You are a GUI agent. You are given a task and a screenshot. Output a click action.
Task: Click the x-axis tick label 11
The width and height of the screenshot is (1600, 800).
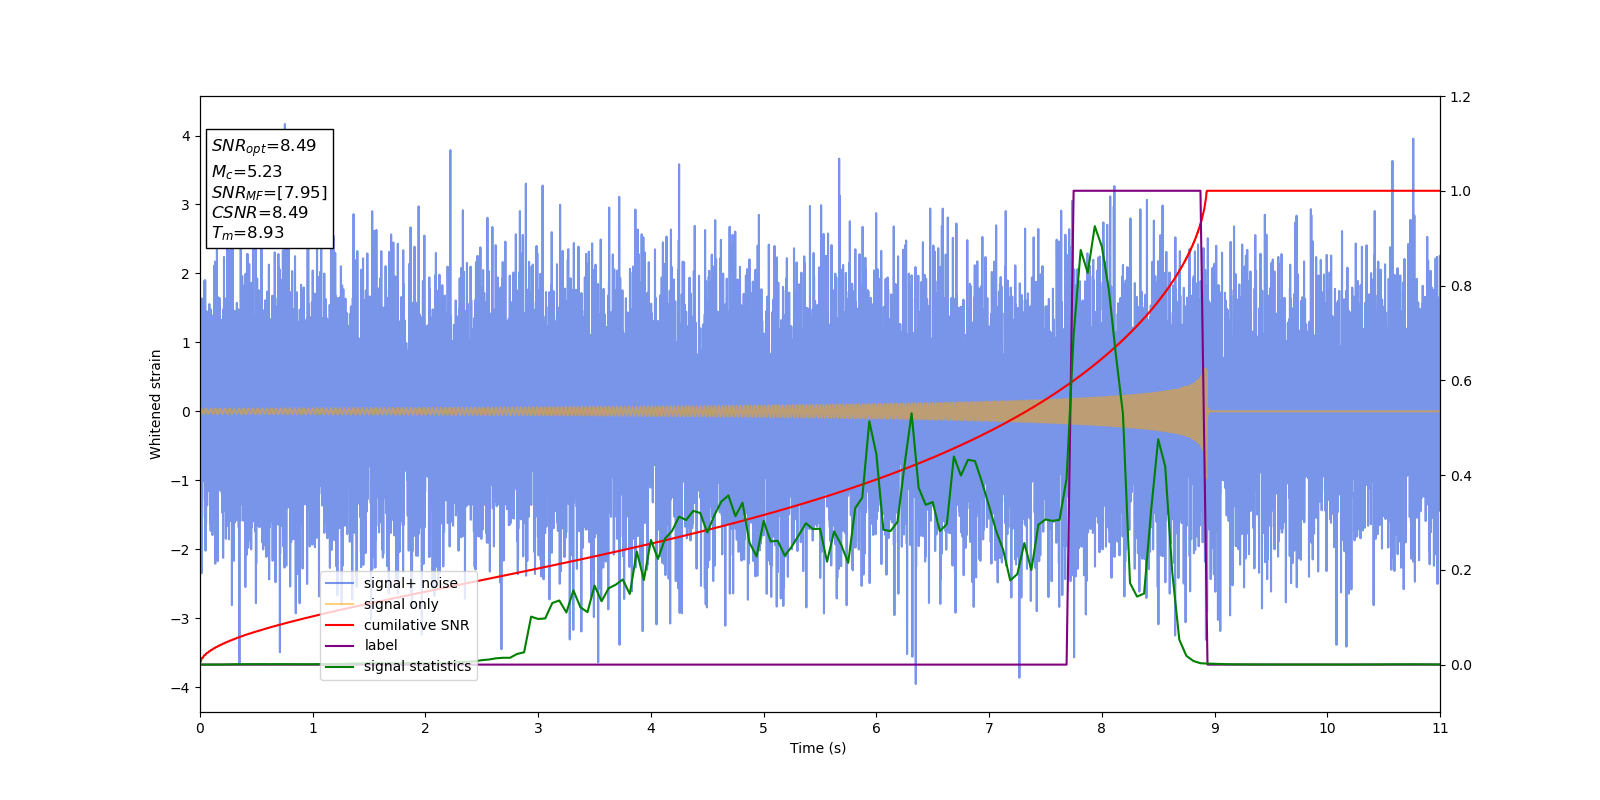[x=1440, y=728]
